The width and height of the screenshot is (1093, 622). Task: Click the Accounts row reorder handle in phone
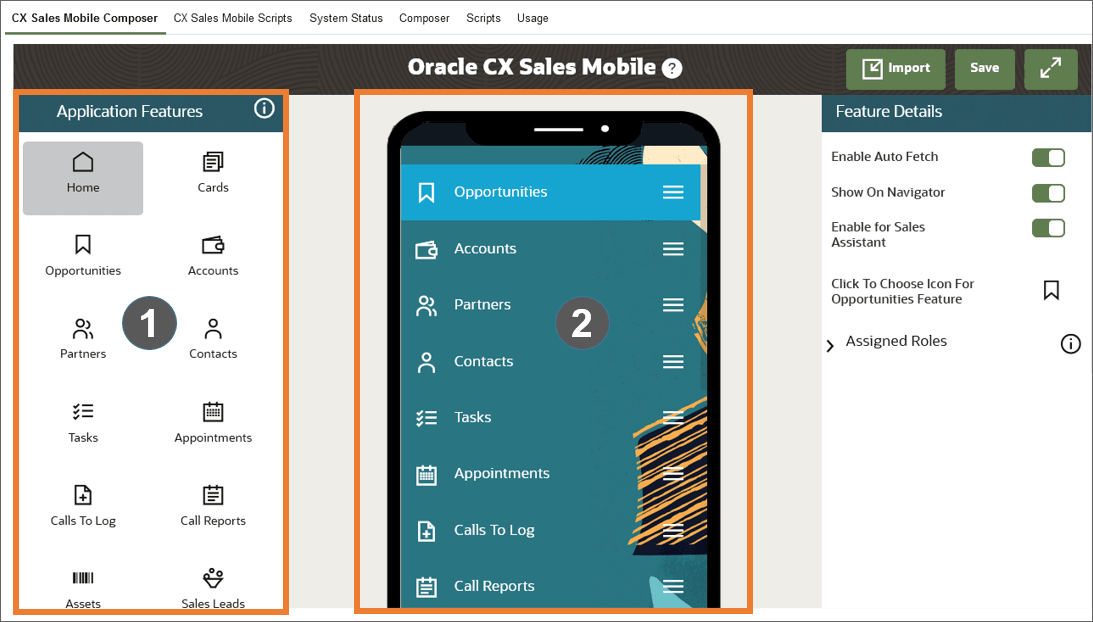tap(673, 249)
